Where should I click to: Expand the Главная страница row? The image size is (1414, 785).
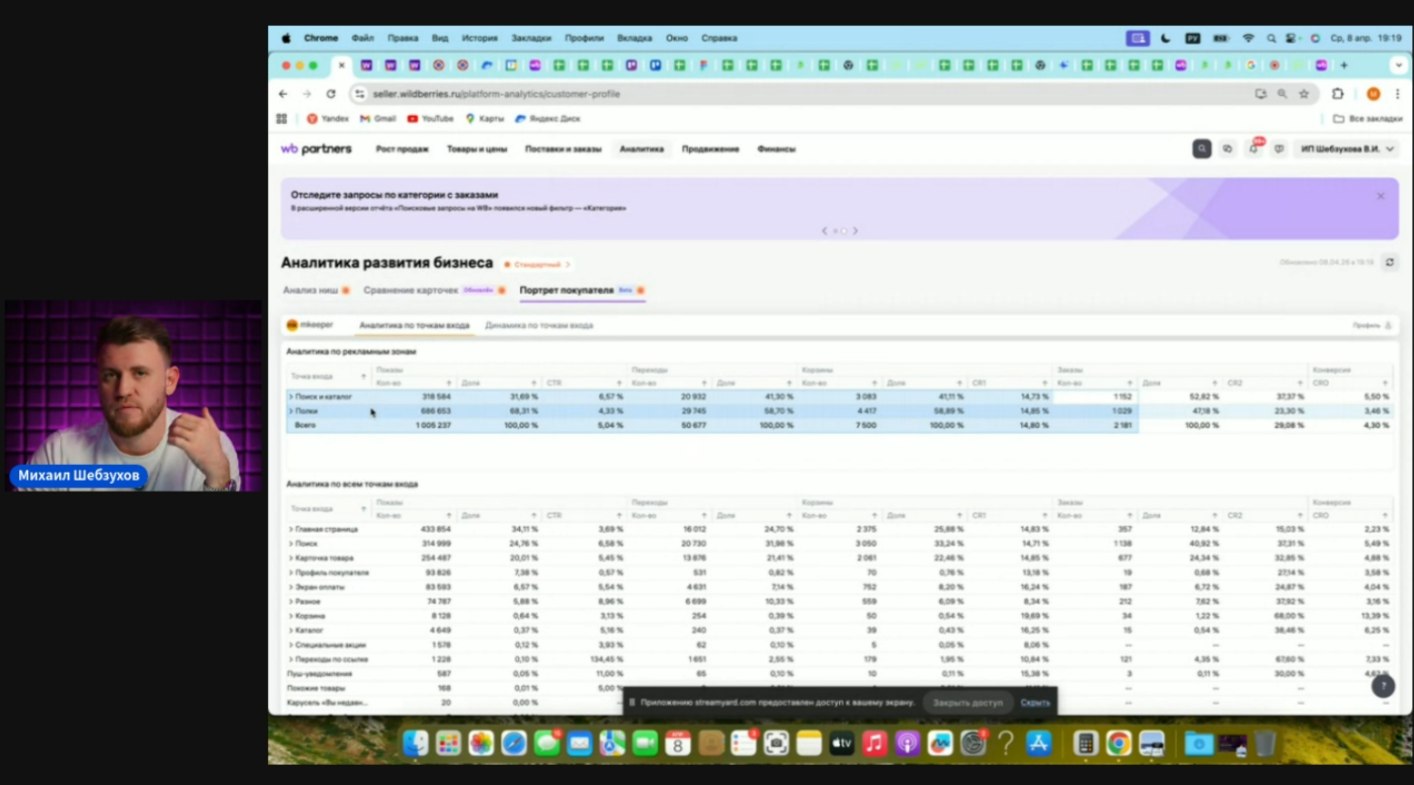(x=291, y=529)
